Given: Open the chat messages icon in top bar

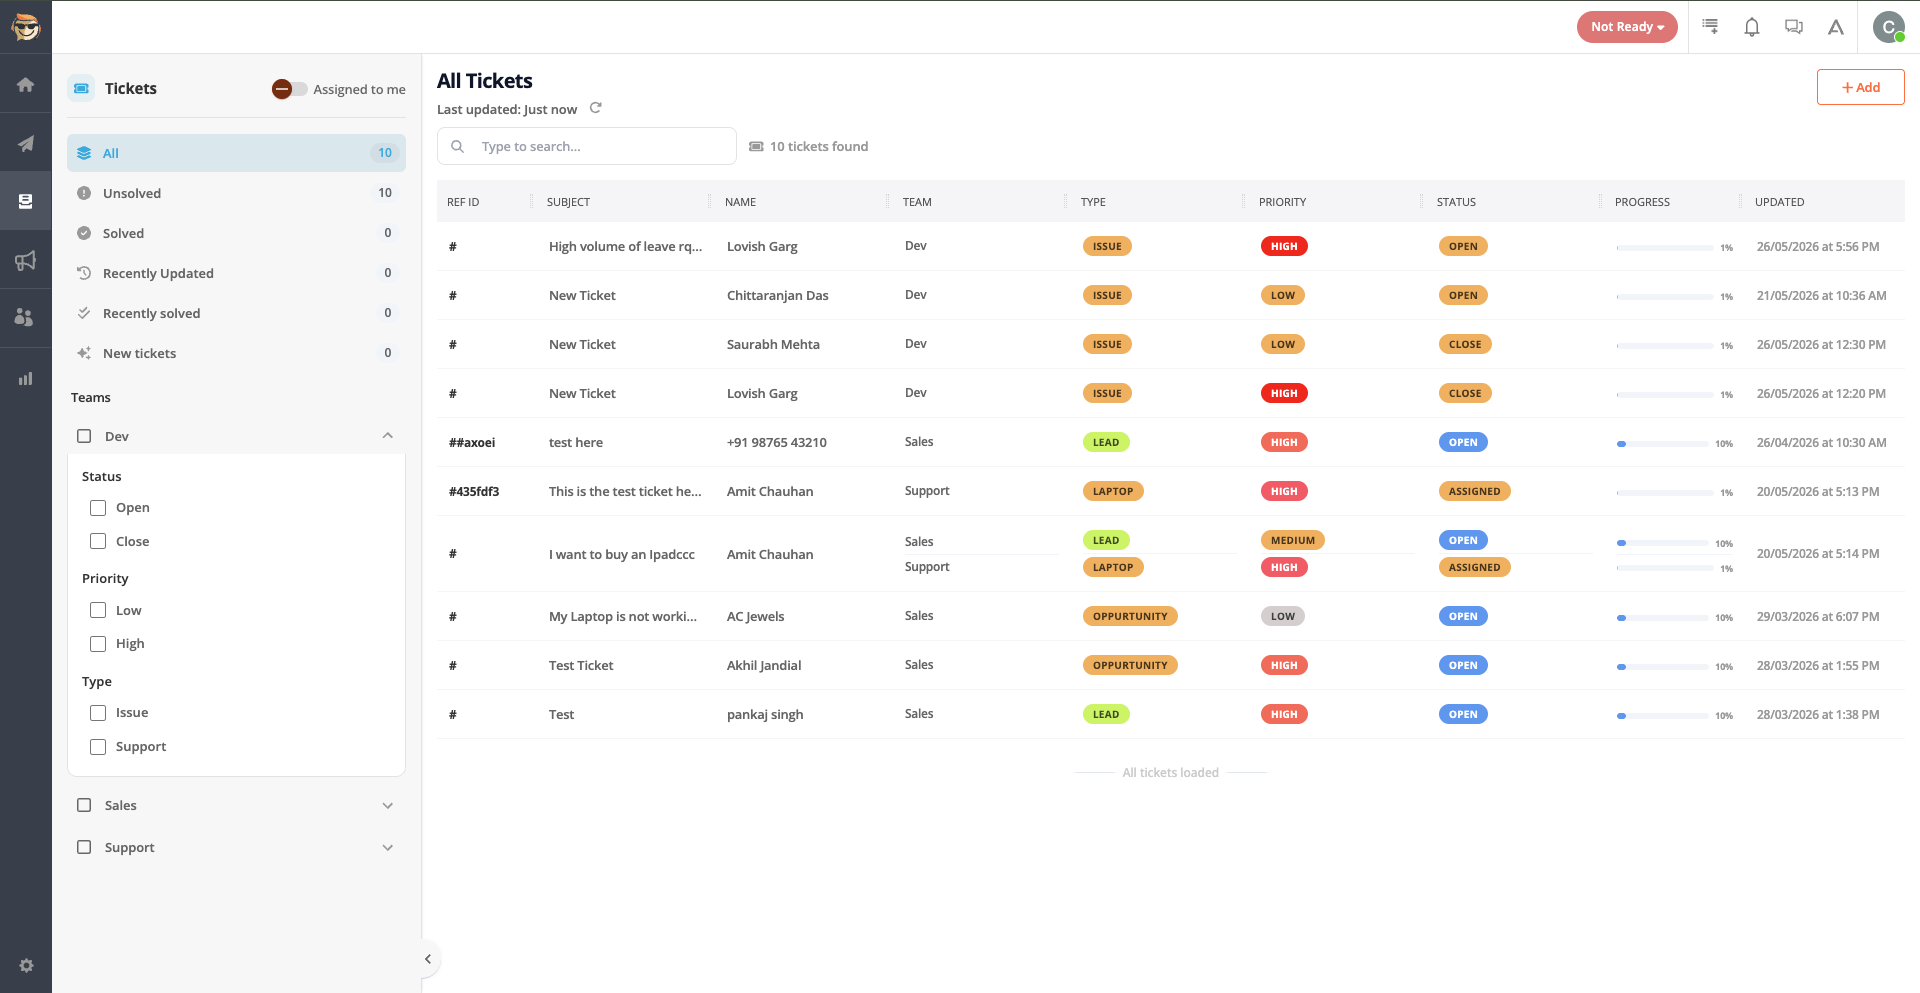Looking at the screenshot, I should pyautogui.click(x=1794, y=27).
